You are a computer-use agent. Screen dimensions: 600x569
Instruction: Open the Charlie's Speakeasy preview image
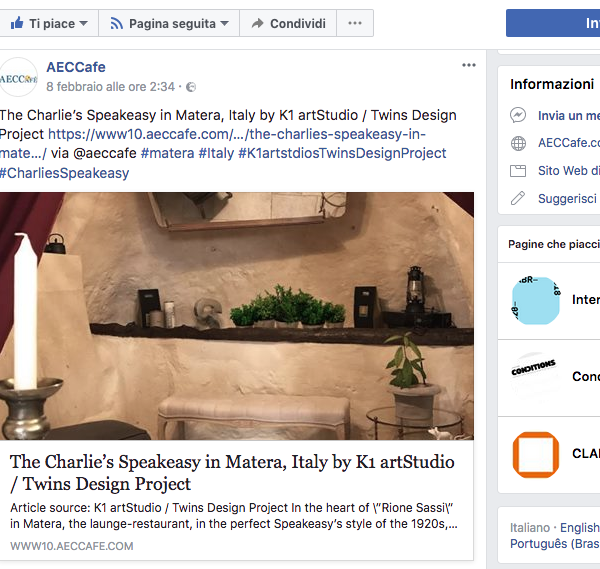237,316
